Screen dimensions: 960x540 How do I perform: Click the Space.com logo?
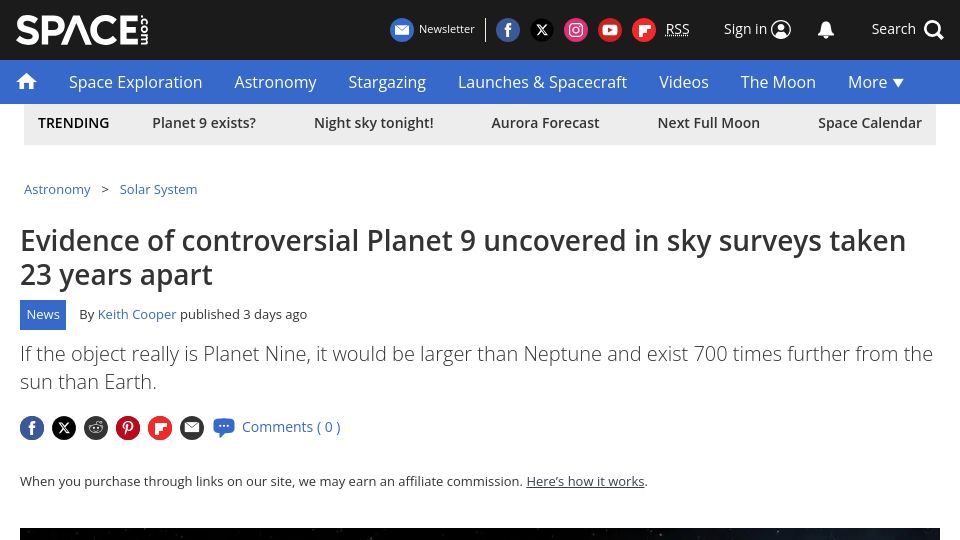(x=83, y=30)
